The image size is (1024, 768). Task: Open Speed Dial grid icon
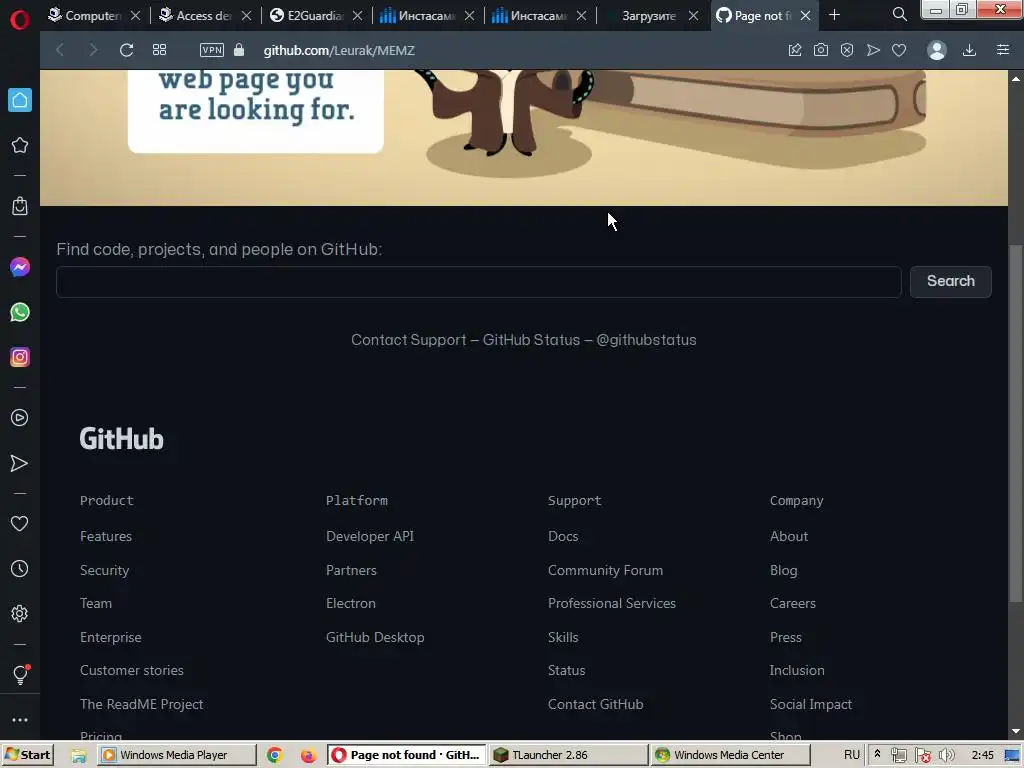click(159, 50)
